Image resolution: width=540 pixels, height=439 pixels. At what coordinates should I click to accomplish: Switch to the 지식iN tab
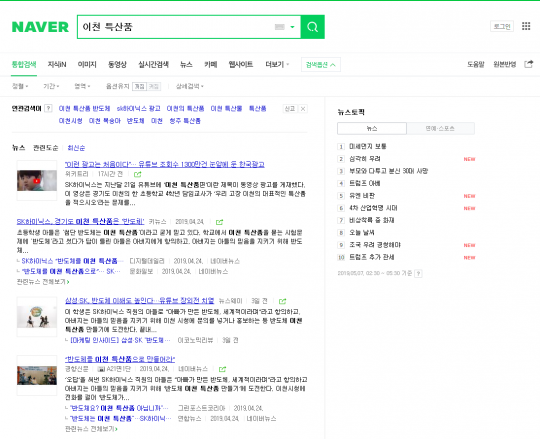pyautogui.click(x=57, y=64)
